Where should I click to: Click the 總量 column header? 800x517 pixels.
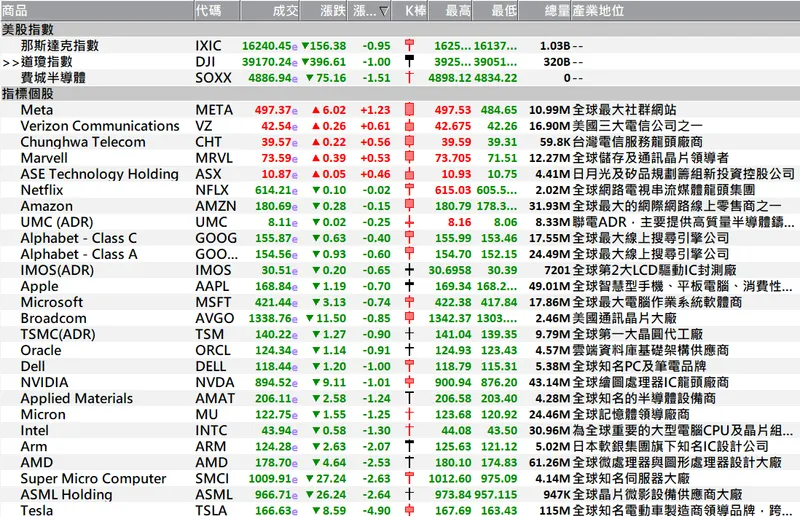544,11
